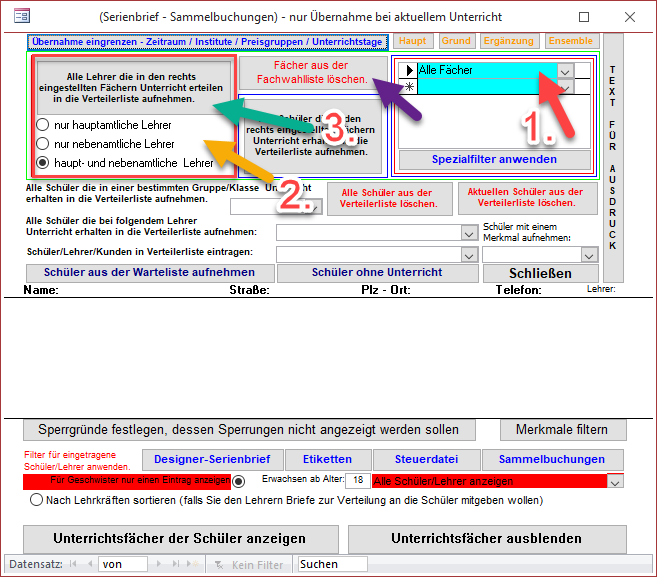Click the 'Erwachsen ab Alter' input field
Viewport: 657px width, 577px height.
(x=356, y=481)
